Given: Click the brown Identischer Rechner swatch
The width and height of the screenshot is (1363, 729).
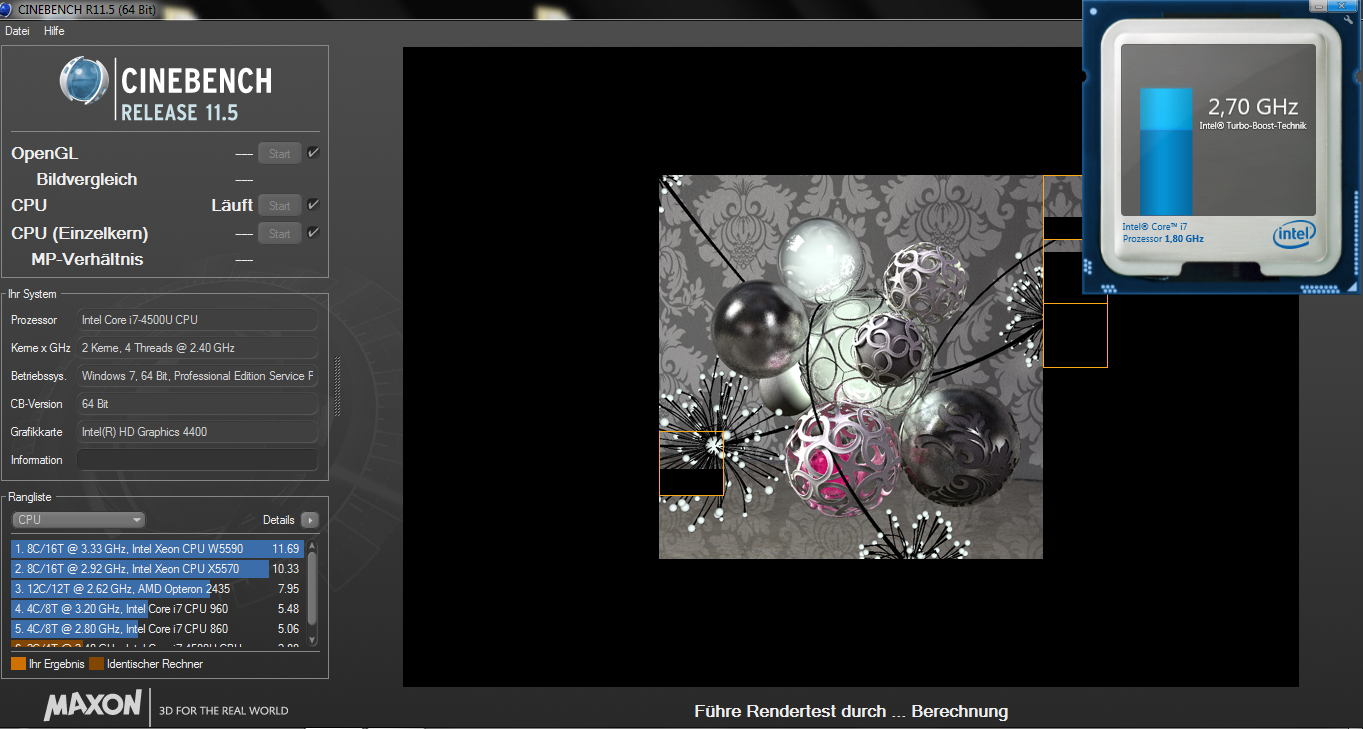Looking at the screenshot, I should (96, 664).
